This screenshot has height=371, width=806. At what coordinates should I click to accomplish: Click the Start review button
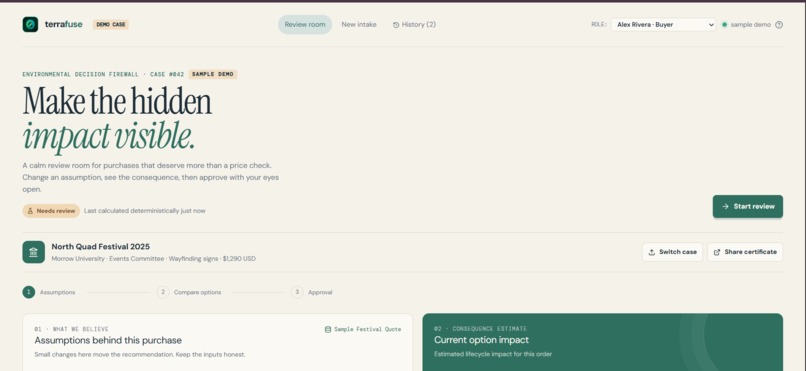(x=748, y=207)
